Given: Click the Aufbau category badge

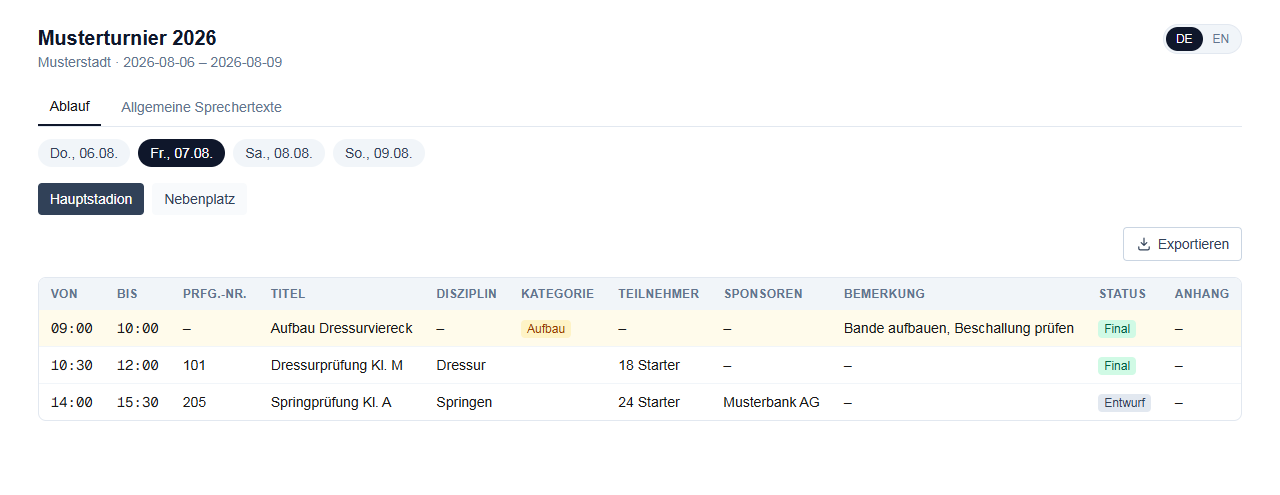Looking at the screenshot, I should click(546, 329).
